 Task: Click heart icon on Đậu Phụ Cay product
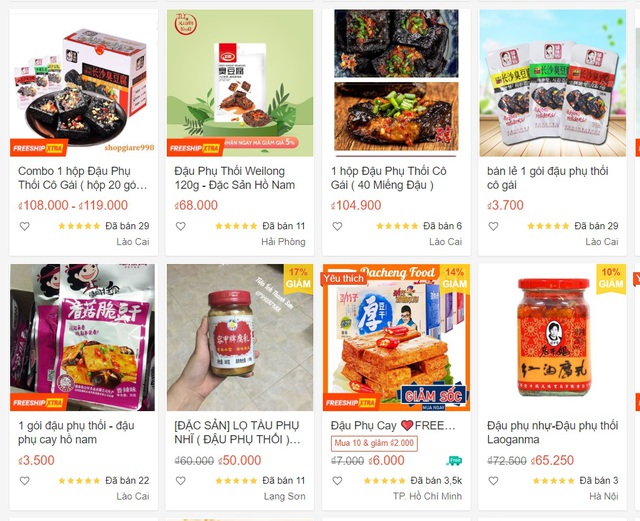pos(337,481)
